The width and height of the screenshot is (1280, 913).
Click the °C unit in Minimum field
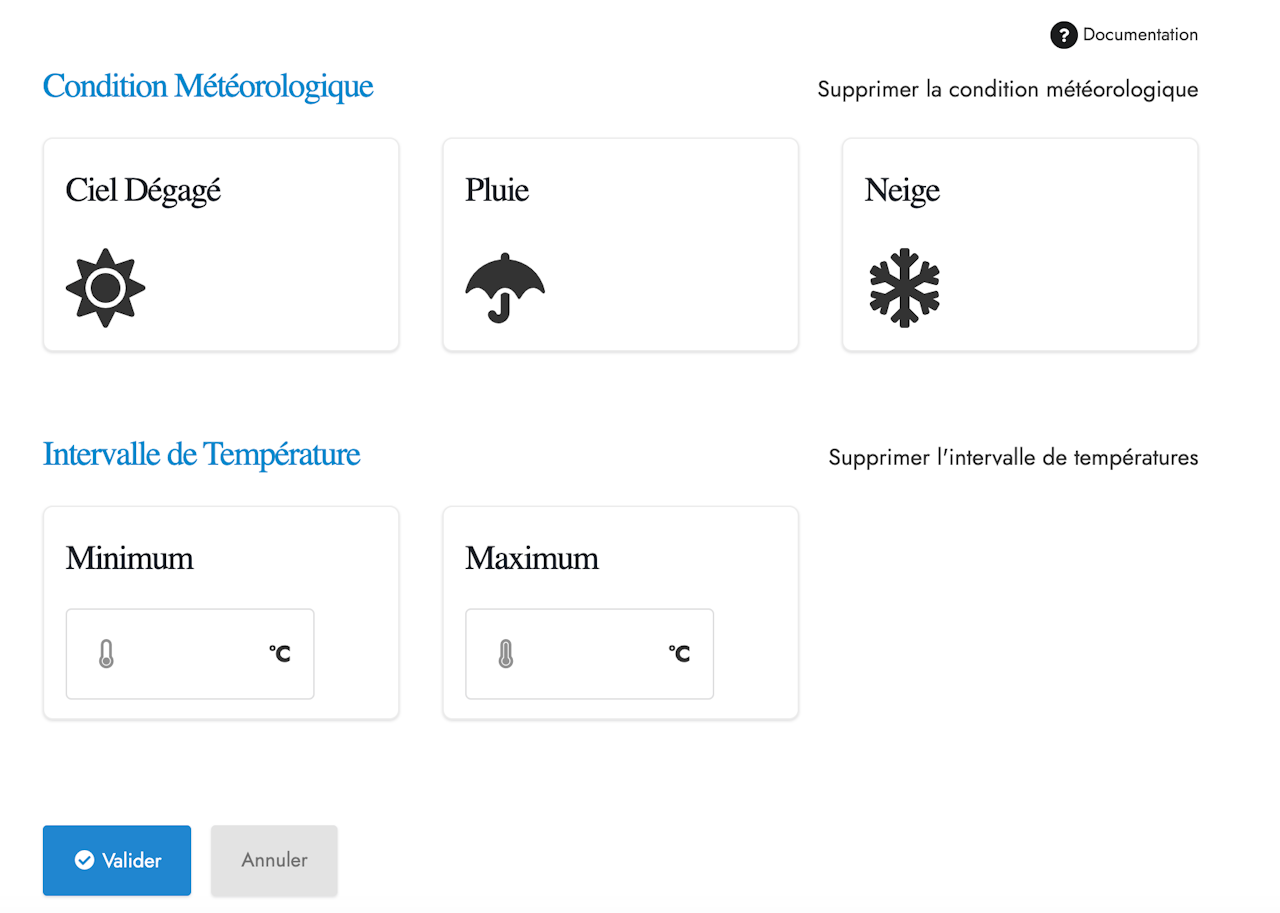click(x=280, y=654)
